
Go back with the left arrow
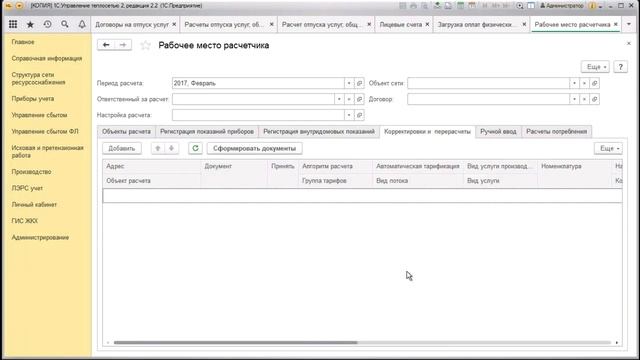106,45
